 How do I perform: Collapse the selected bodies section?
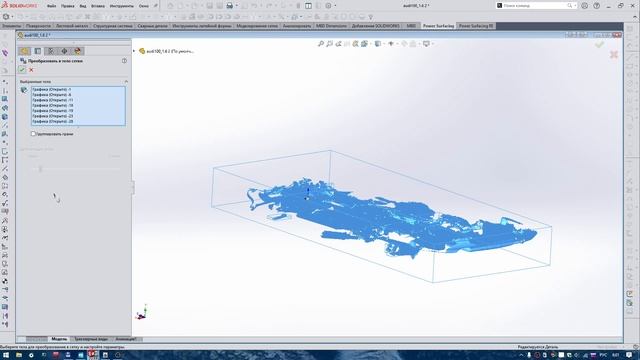pyautogui.click(x=126, y=82)
